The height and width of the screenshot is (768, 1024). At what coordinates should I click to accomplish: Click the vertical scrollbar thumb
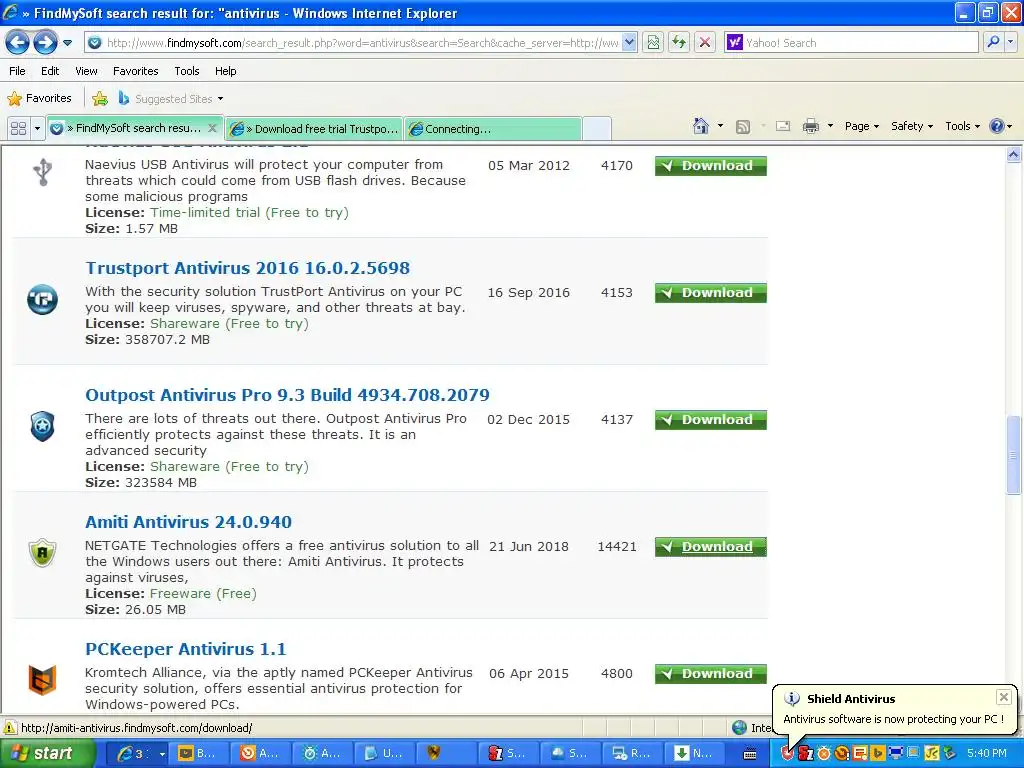(x=1013, y=455)
